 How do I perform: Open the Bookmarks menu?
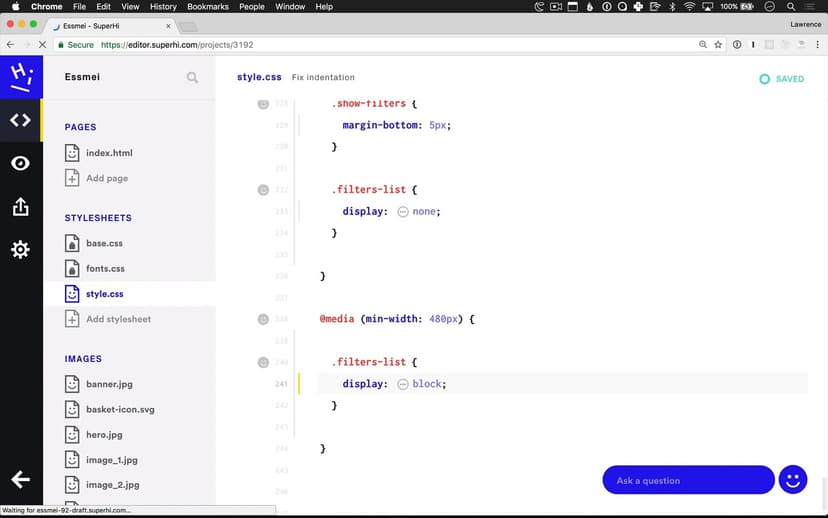(x=208, y=7)
